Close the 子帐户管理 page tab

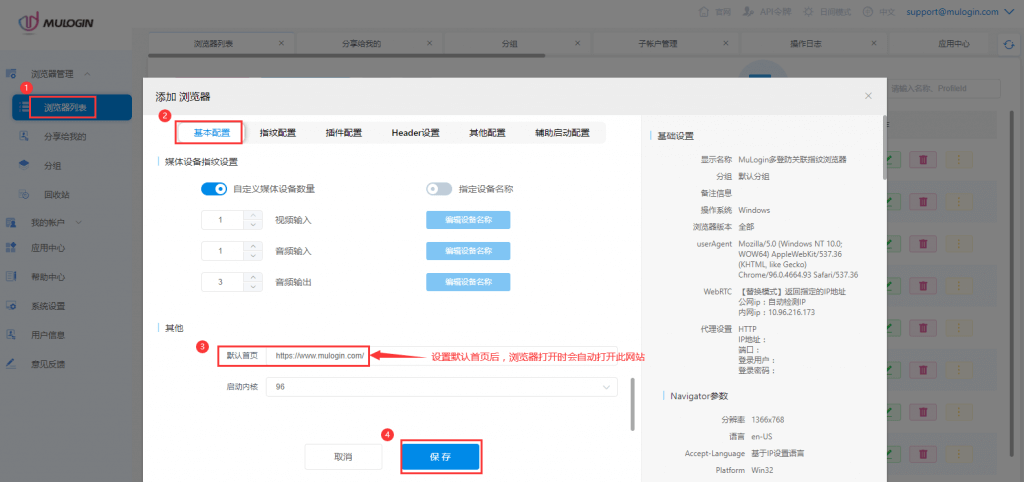pyautogui.click(x=727, y=43)
